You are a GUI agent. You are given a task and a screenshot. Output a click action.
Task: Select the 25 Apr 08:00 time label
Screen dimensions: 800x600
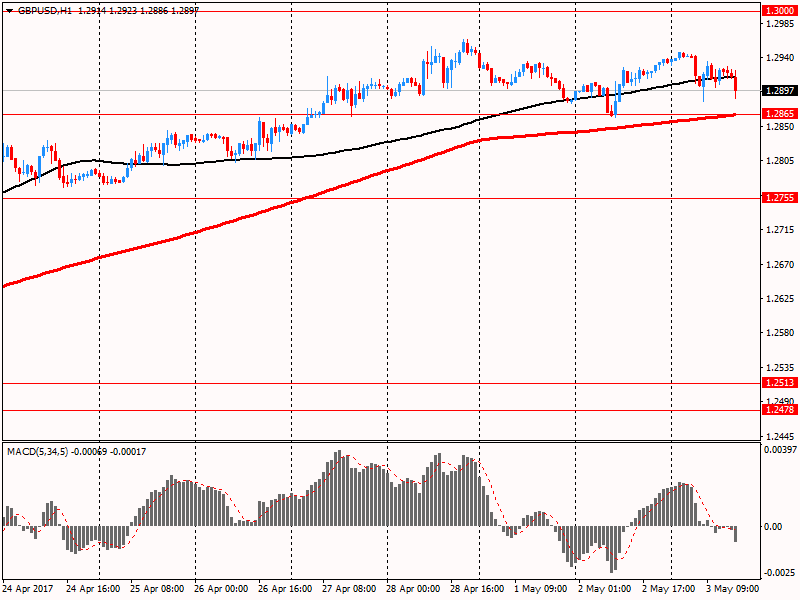pos(157,589)
